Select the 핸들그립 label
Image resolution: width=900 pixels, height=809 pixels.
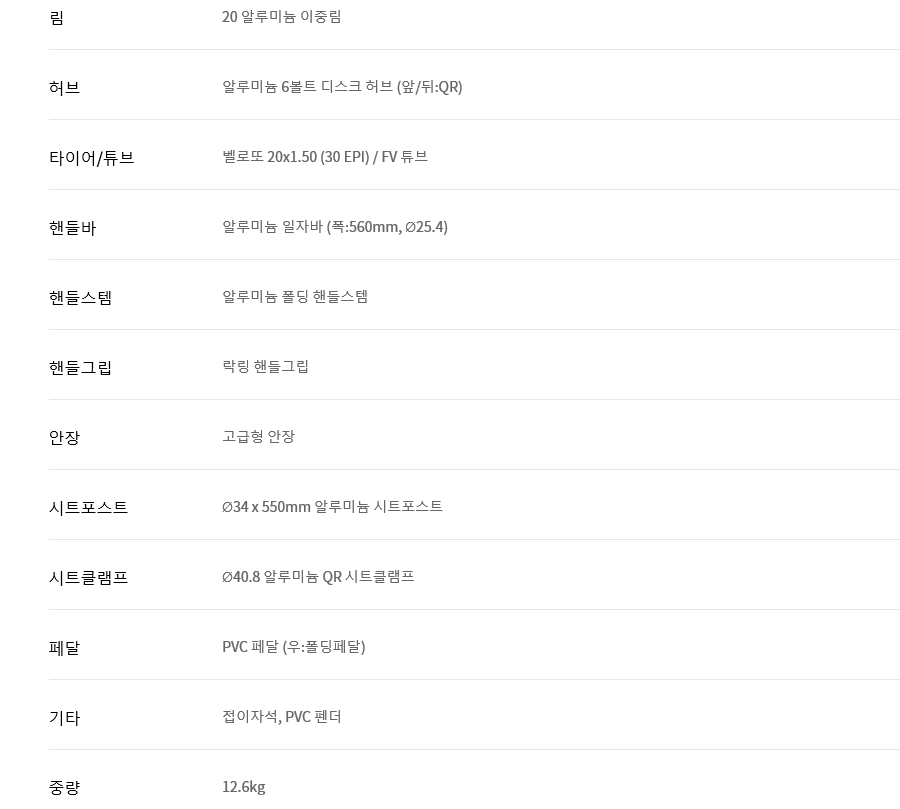click(80, 368)
